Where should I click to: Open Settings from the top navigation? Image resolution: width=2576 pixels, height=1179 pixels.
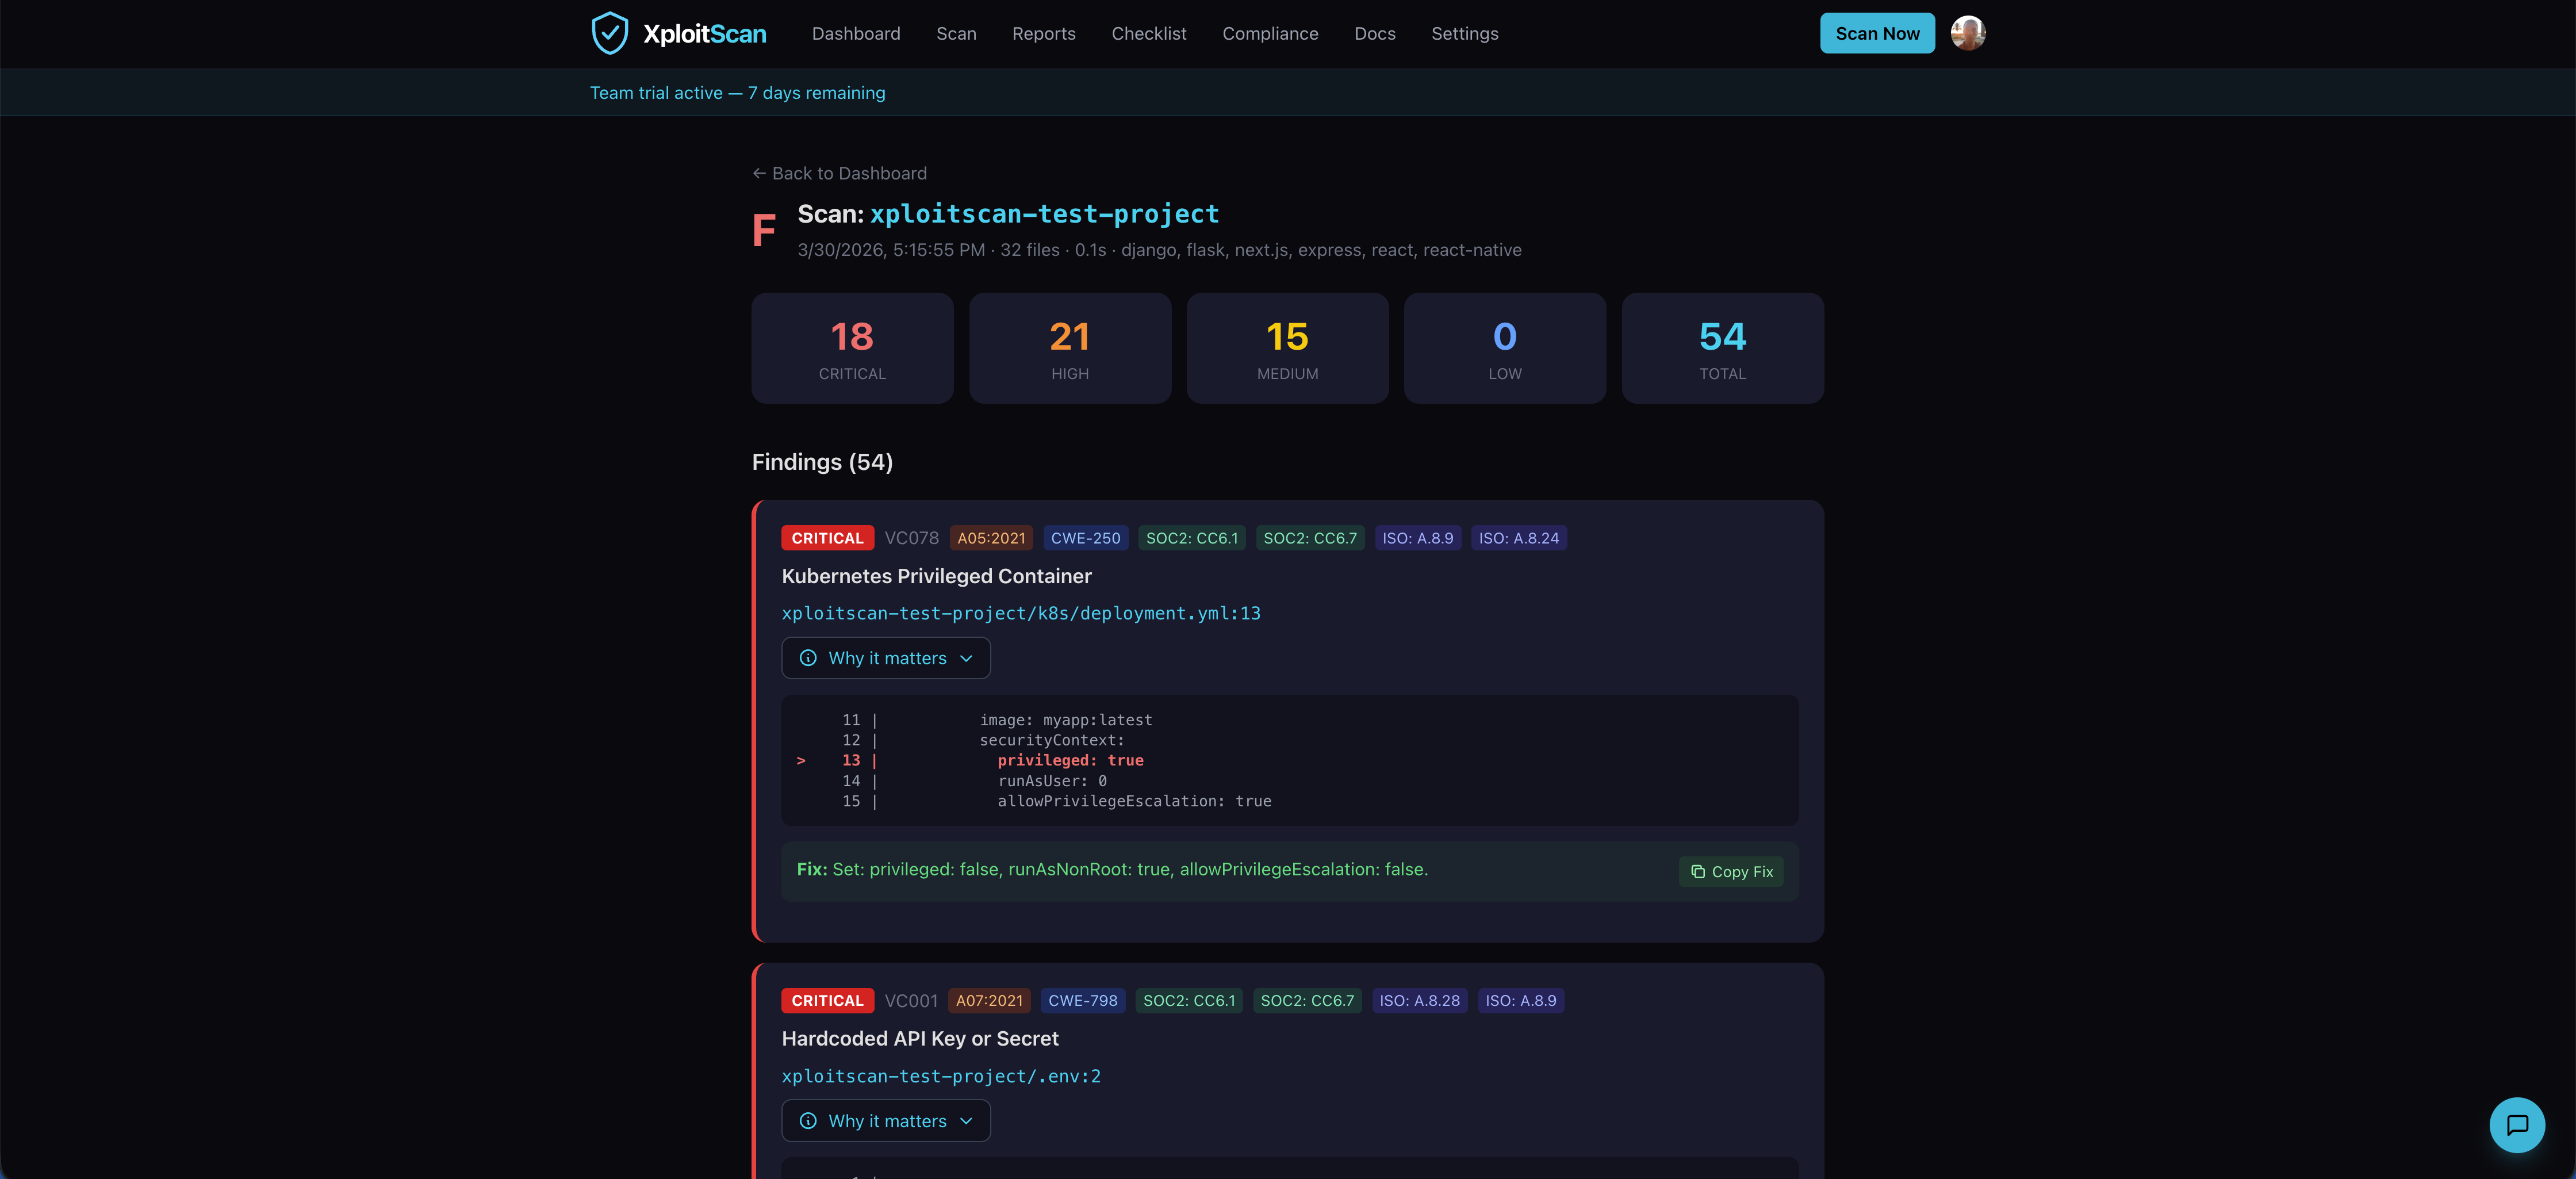pyautogui.click(x=1464, y=34)
